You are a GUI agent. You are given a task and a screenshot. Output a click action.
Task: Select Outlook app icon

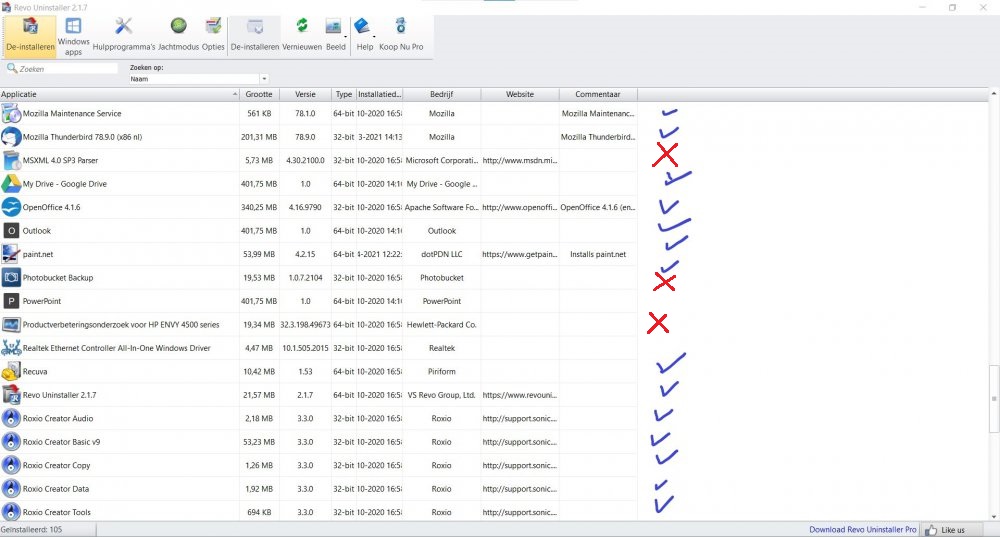11,231
